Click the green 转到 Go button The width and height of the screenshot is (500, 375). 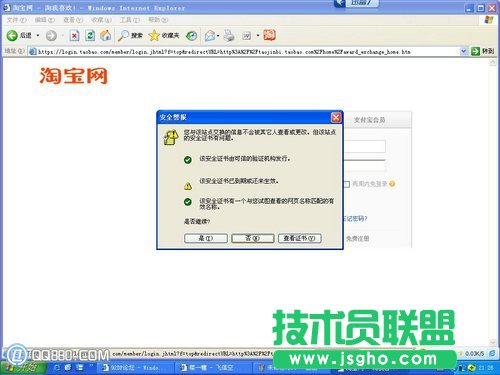click(x=482, y=51)
